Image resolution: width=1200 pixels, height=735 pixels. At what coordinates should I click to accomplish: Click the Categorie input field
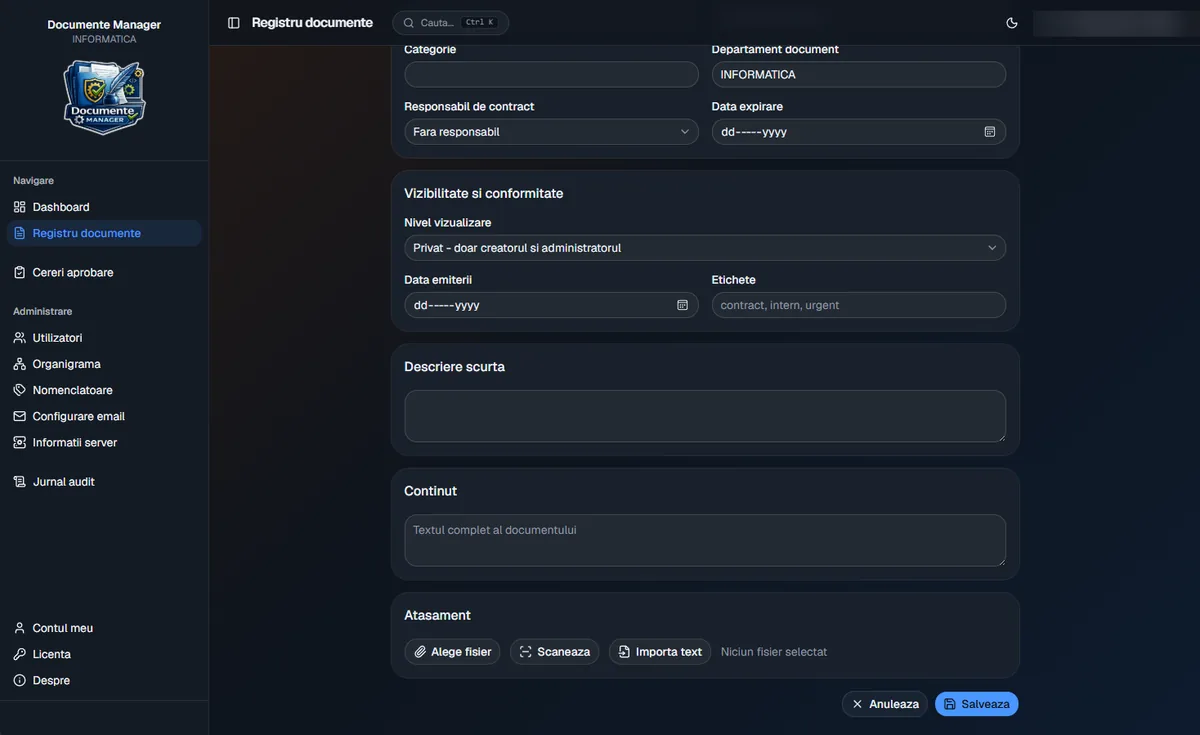point(551,74)
